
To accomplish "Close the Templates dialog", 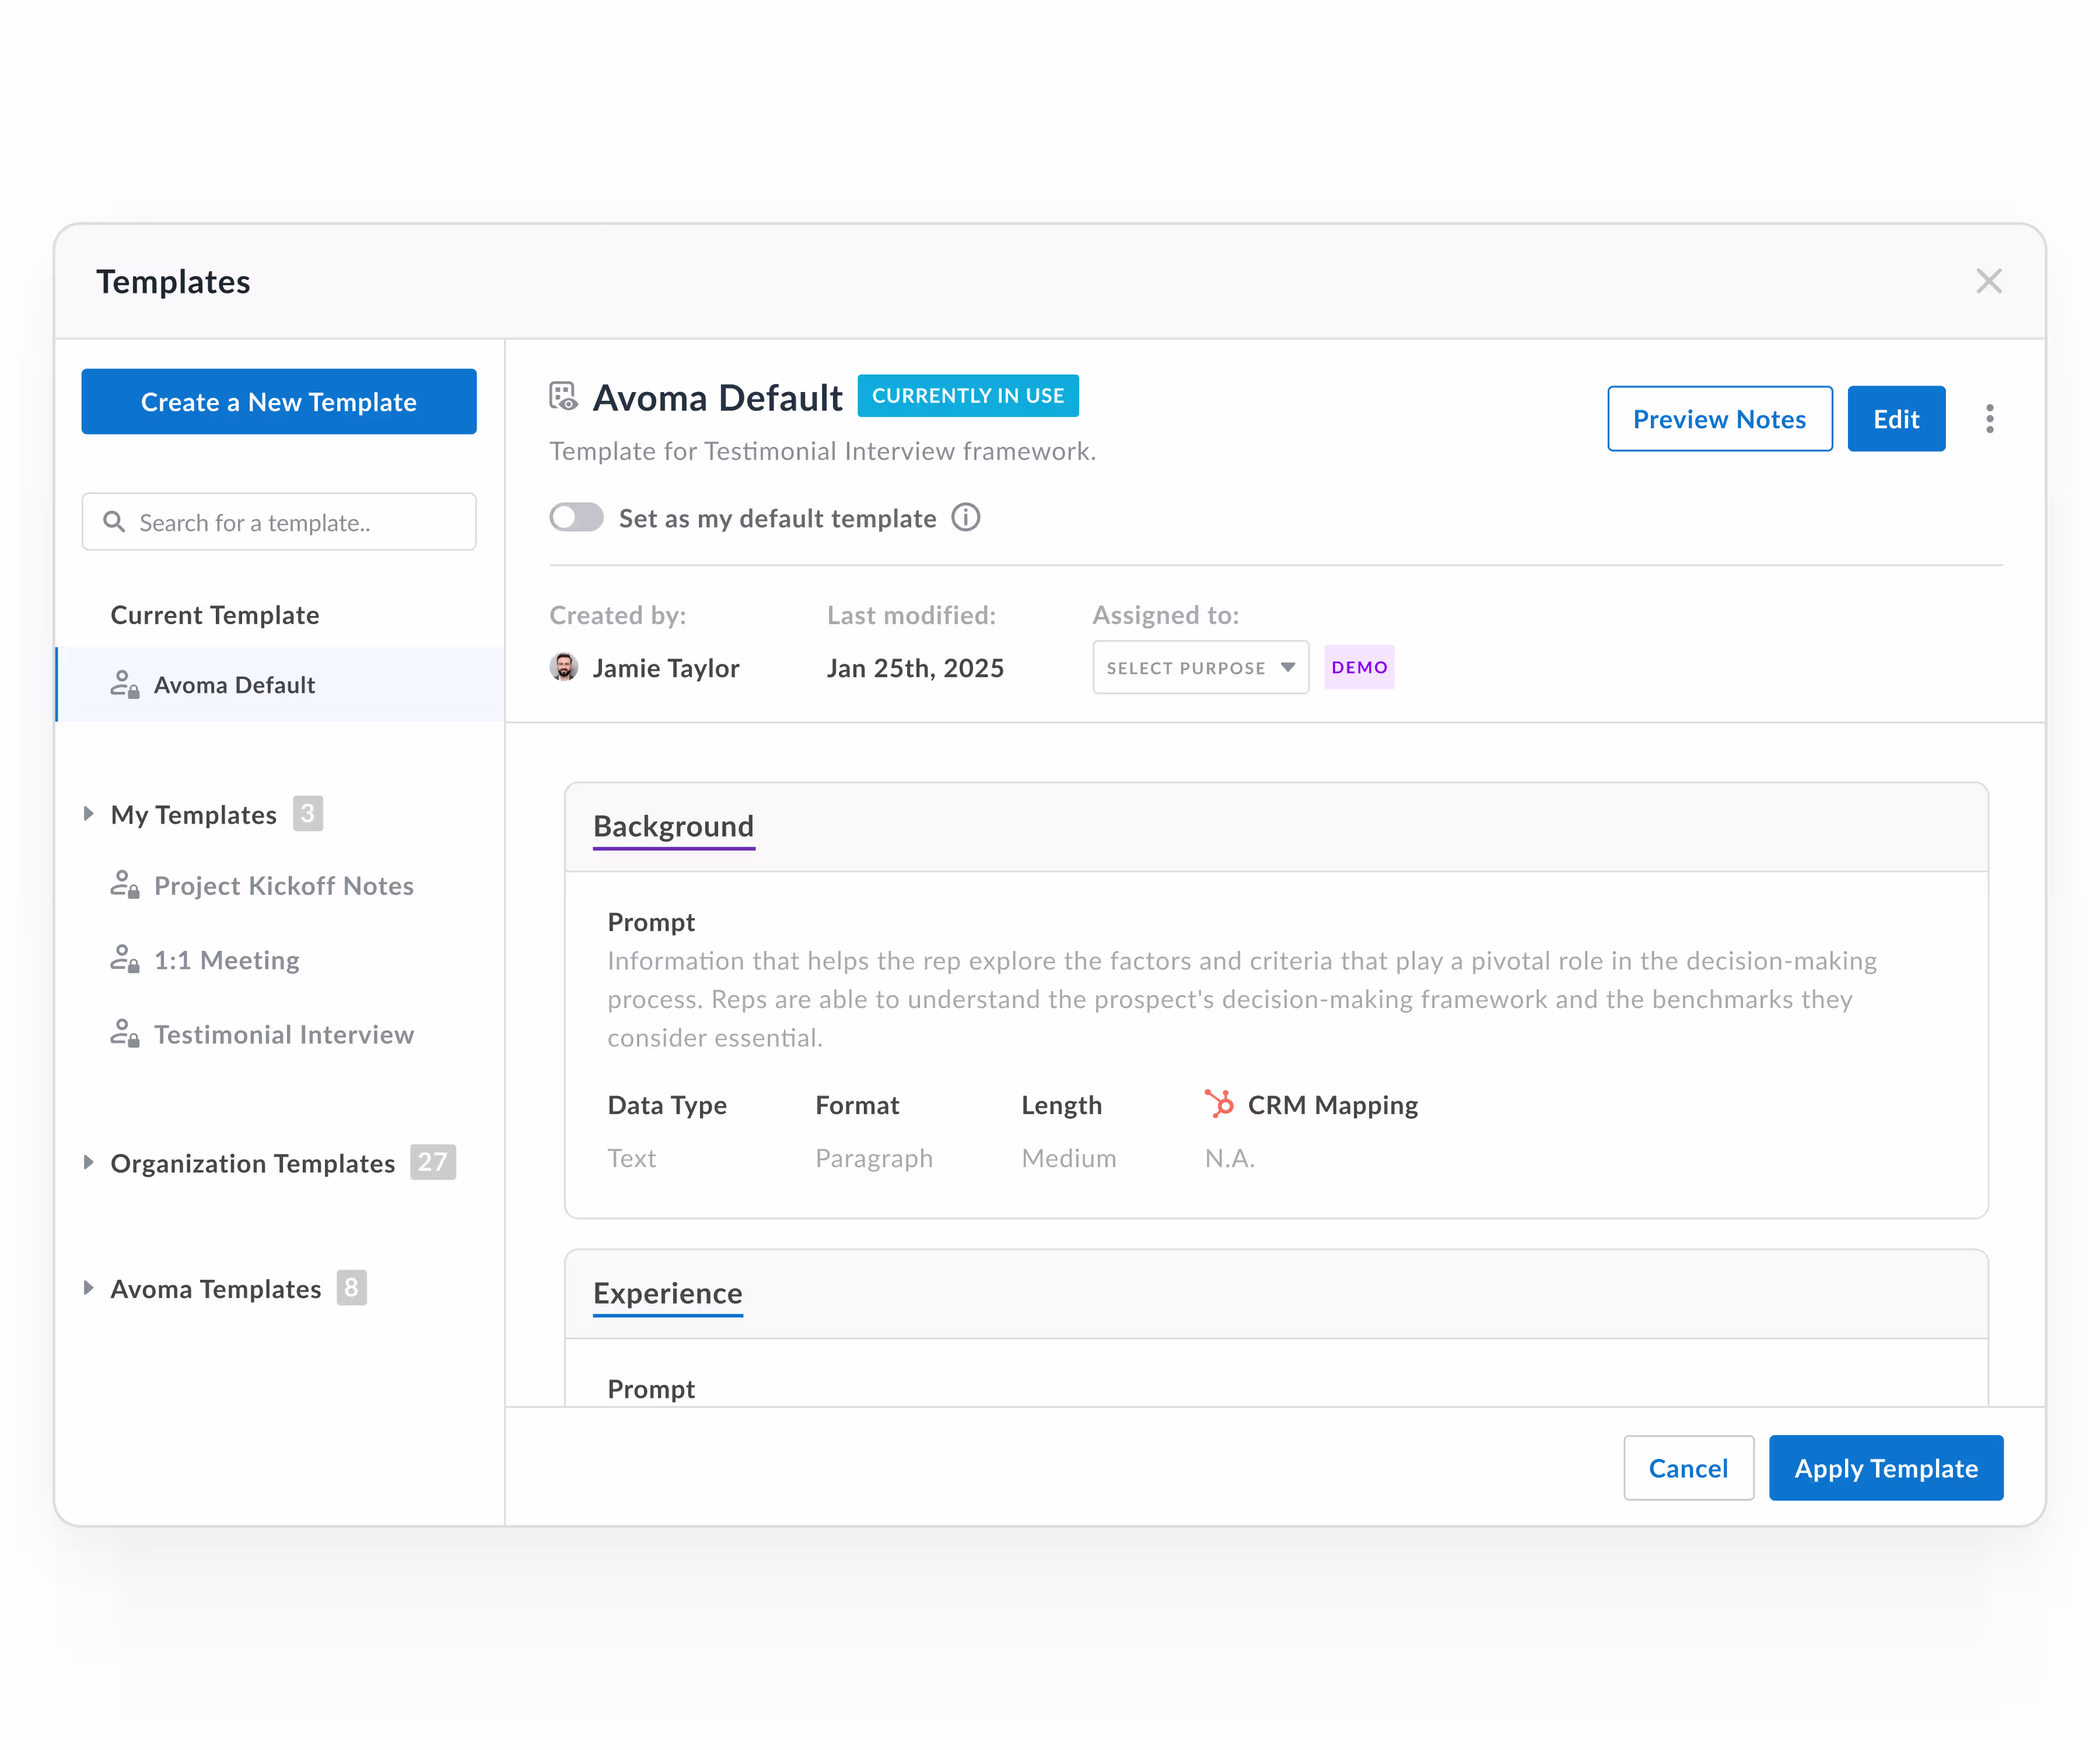I will [x=1989, y=282].
